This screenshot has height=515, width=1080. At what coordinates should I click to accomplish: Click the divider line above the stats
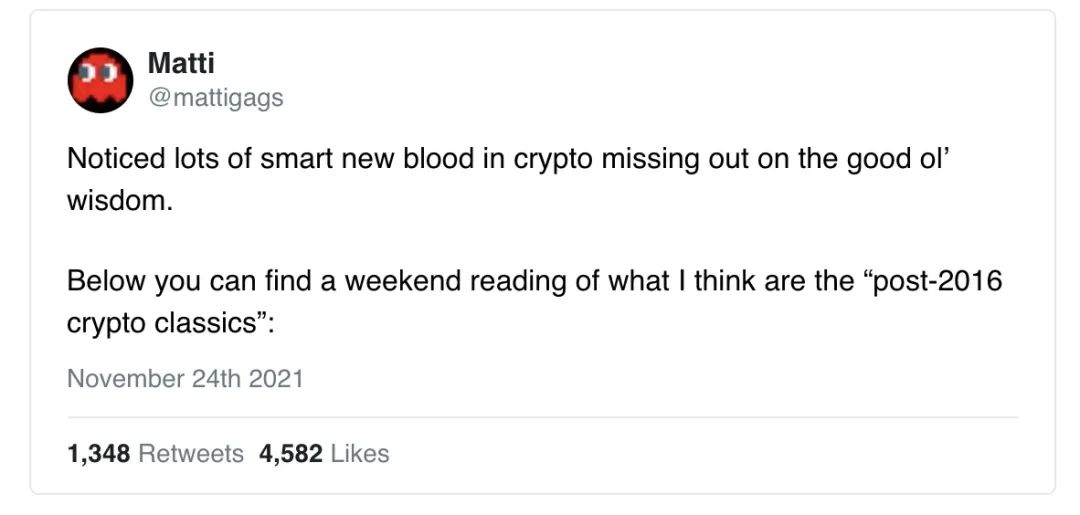point(542,417)
